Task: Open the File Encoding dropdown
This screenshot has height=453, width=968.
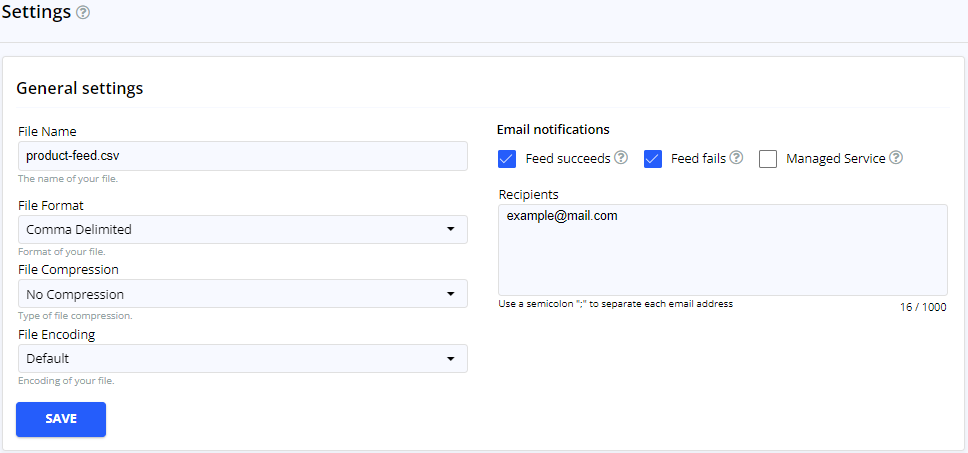Action: (243, 359)
